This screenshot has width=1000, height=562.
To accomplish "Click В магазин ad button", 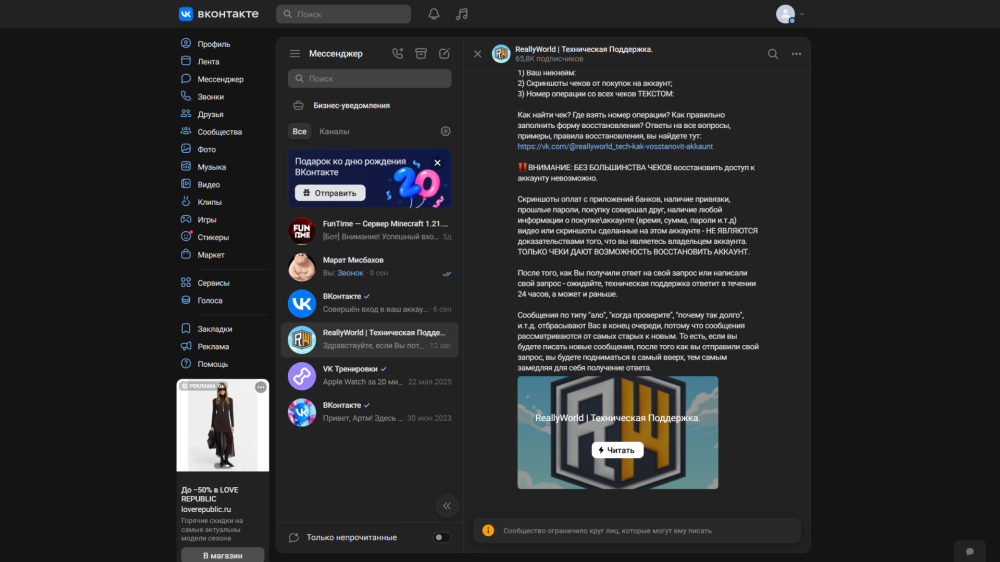I will coord(223,555).
